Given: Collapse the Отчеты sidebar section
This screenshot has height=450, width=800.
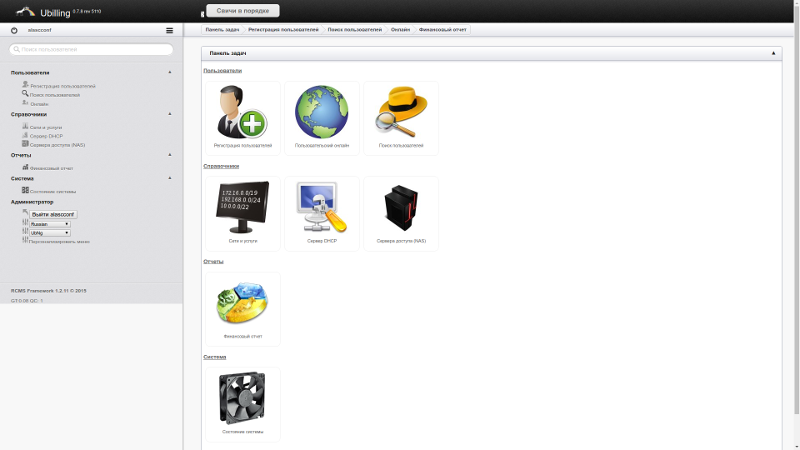Looking at the screenshot, I should tap(170, 155).
